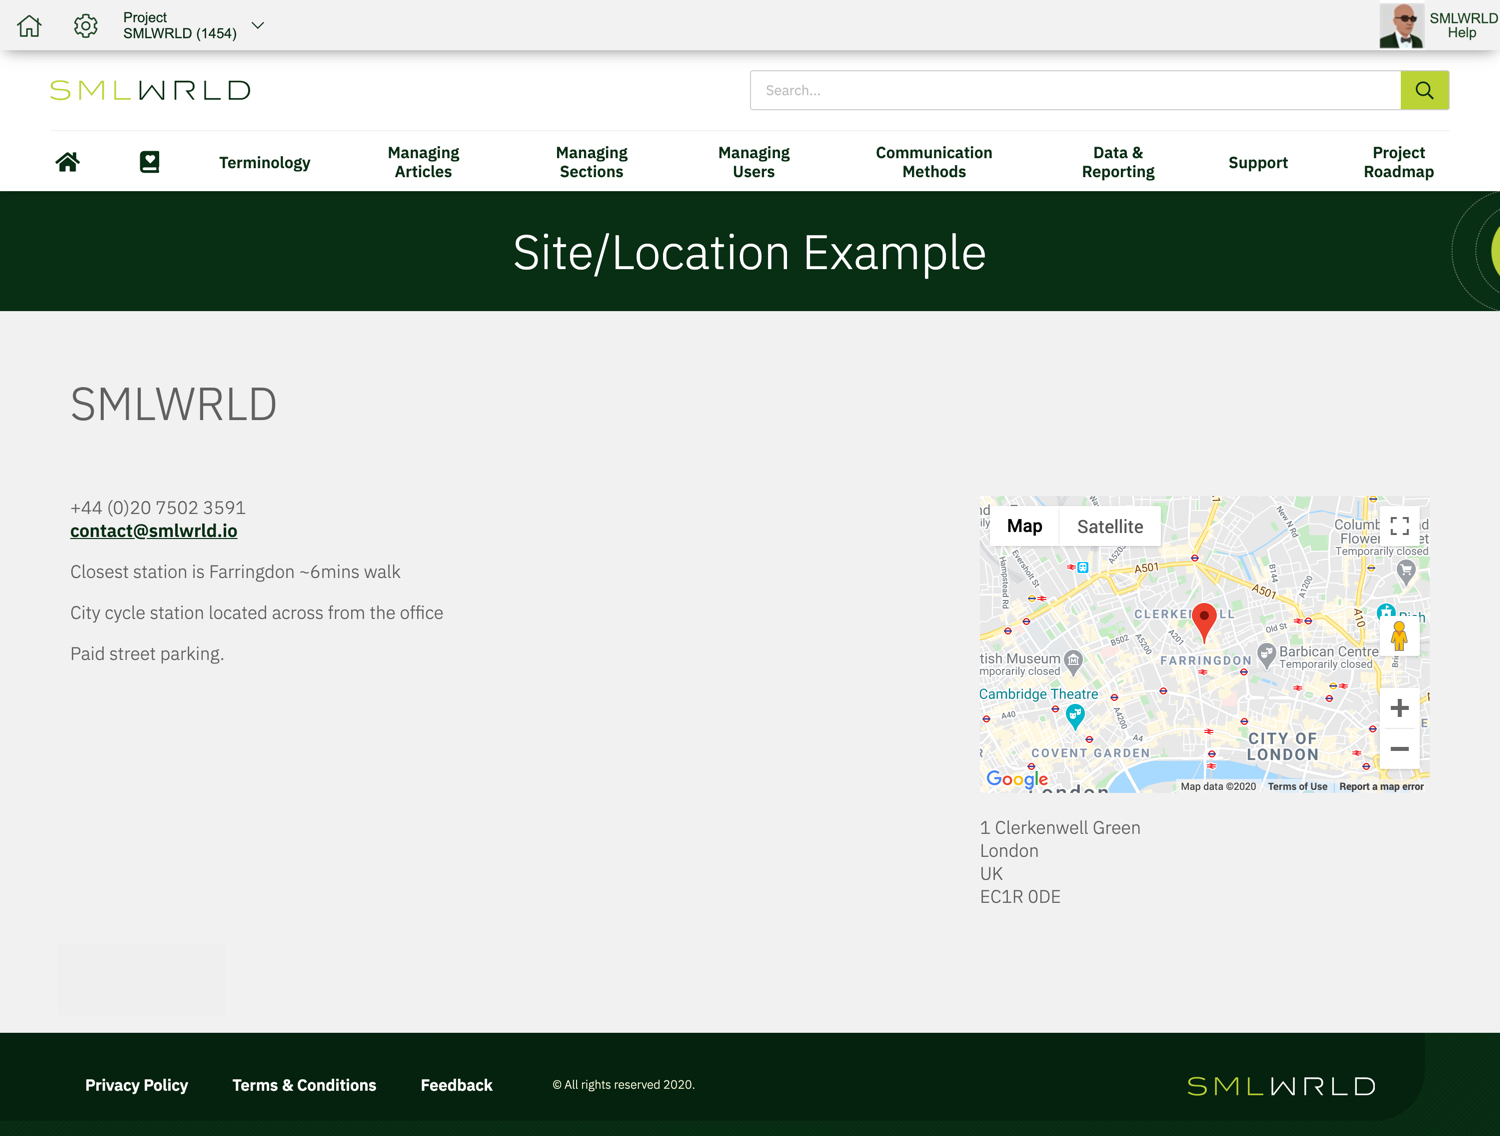Open the Terms & Conditions footer link
The width and height of the screenshot is (1500, 1136).
click(x=305, y=1085)
